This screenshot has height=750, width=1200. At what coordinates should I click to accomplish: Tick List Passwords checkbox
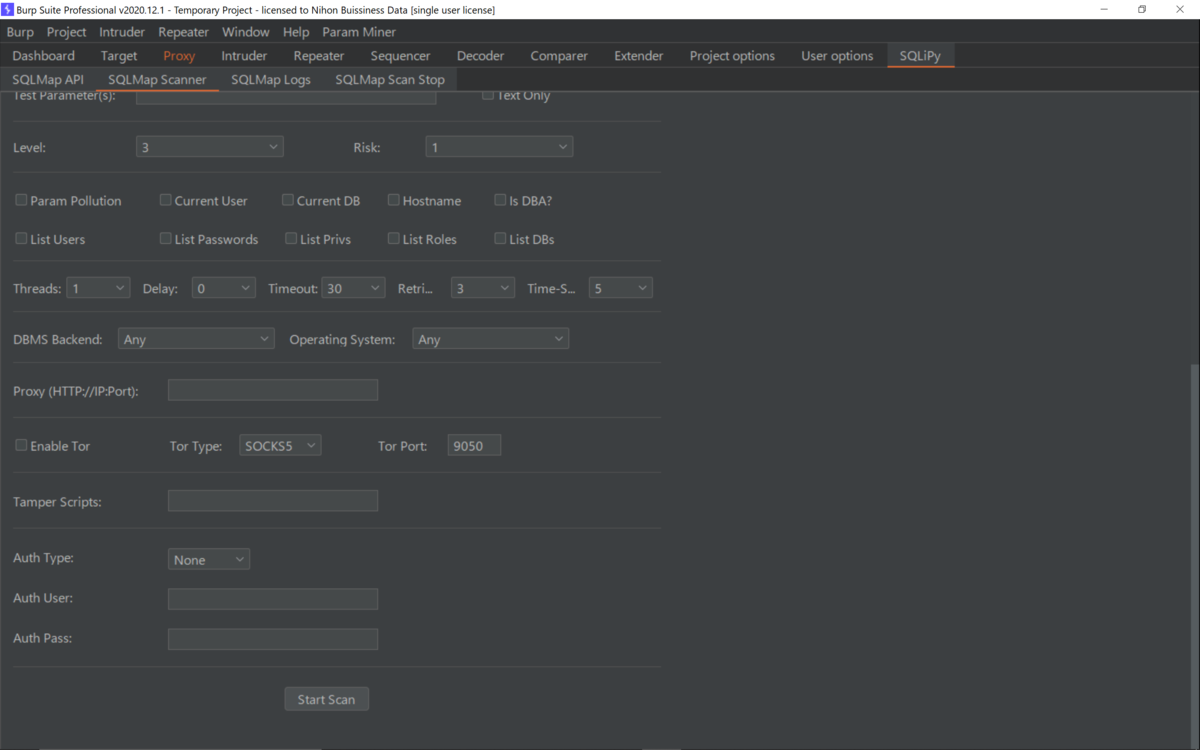tap(166, 239)
